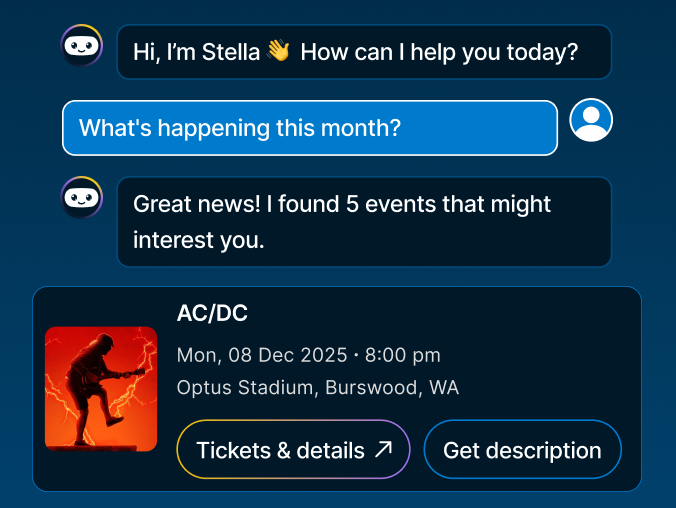Open the user profile avatar icon
676x508 pixels.
coord(591,121)
